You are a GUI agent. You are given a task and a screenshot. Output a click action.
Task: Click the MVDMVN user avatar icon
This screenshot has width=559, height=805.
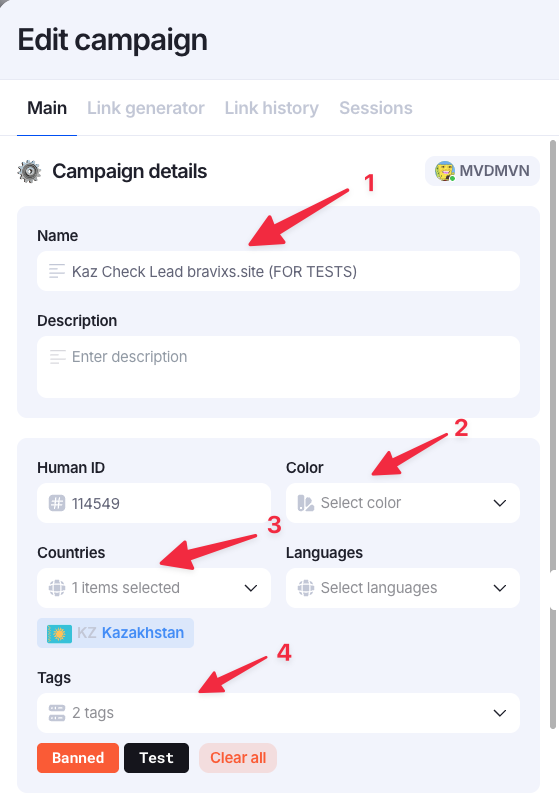(x=445, y=171)
